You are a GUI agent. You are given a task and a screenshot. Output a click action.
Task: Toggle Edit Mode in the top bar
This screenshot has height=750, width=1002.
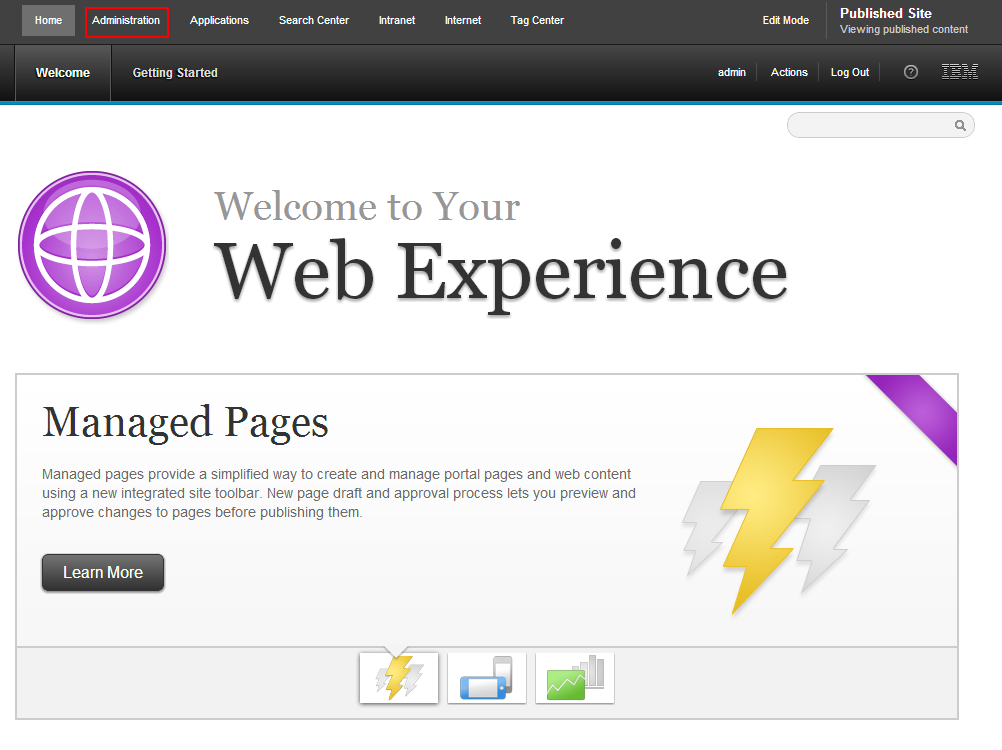pyautogui.click(x=786, y=21)
